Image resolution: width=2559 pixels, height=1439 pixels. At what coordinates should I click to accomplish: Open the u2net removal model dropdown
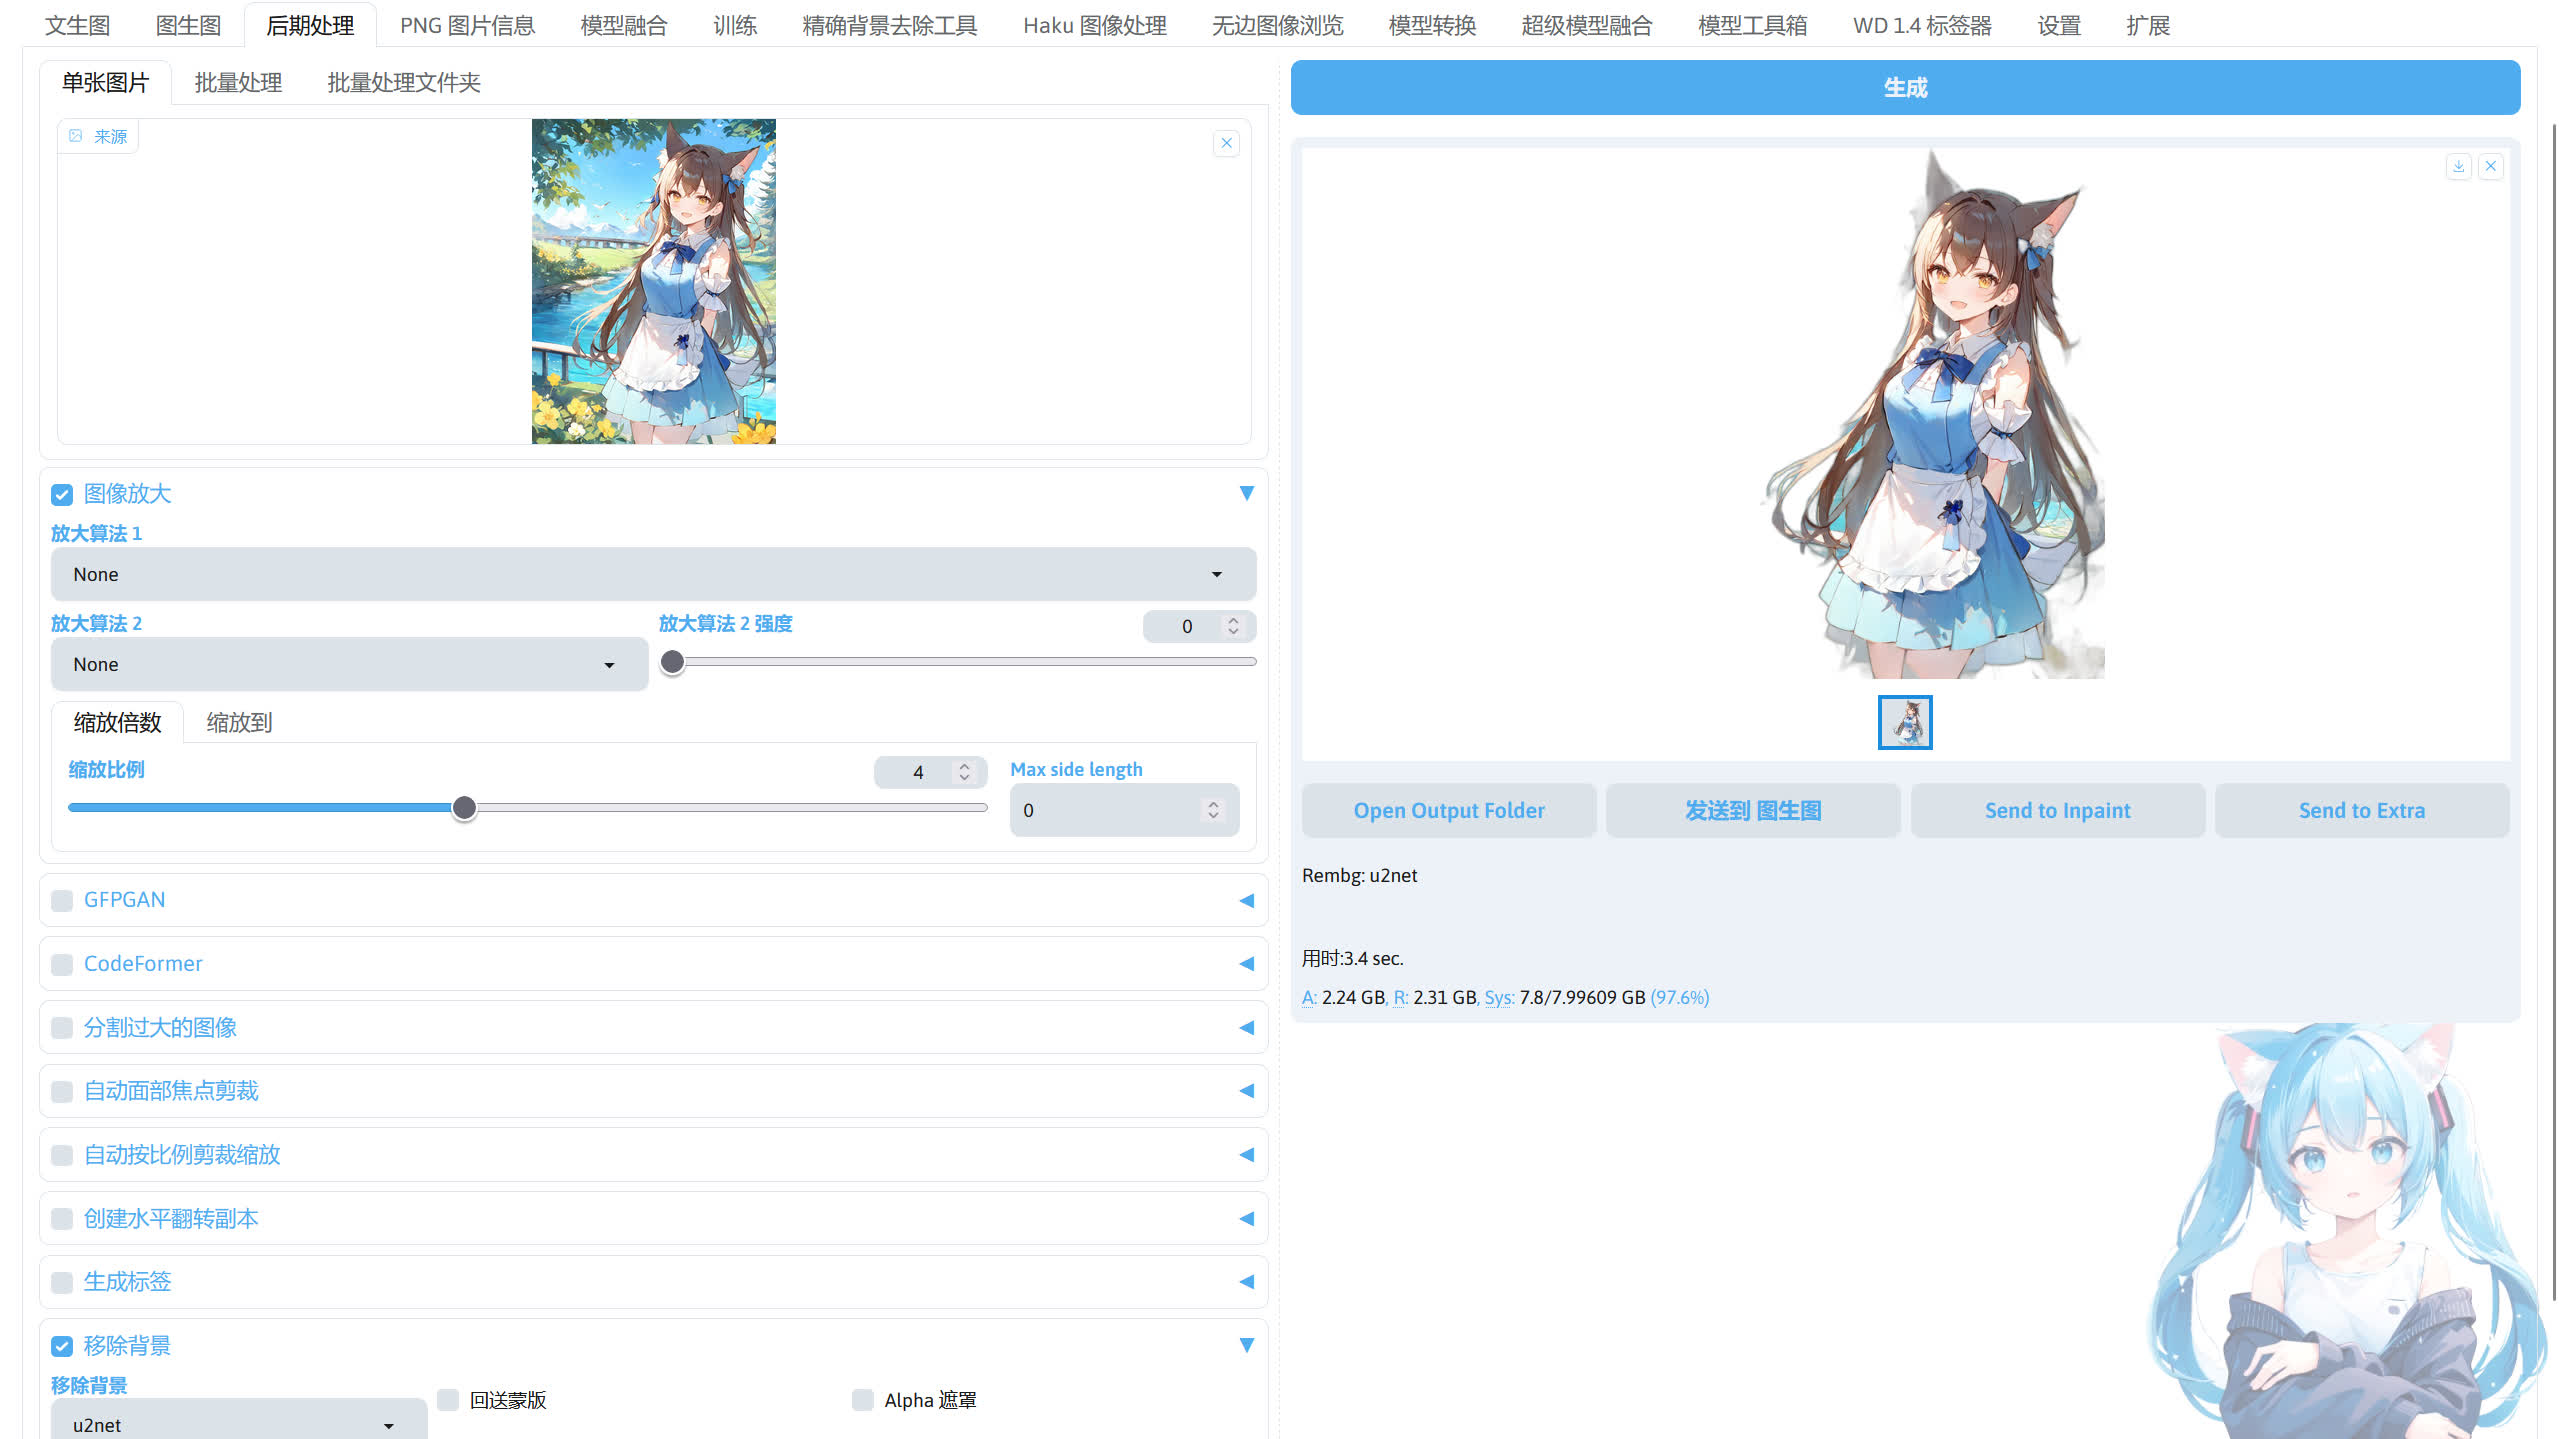point(237,1423)
